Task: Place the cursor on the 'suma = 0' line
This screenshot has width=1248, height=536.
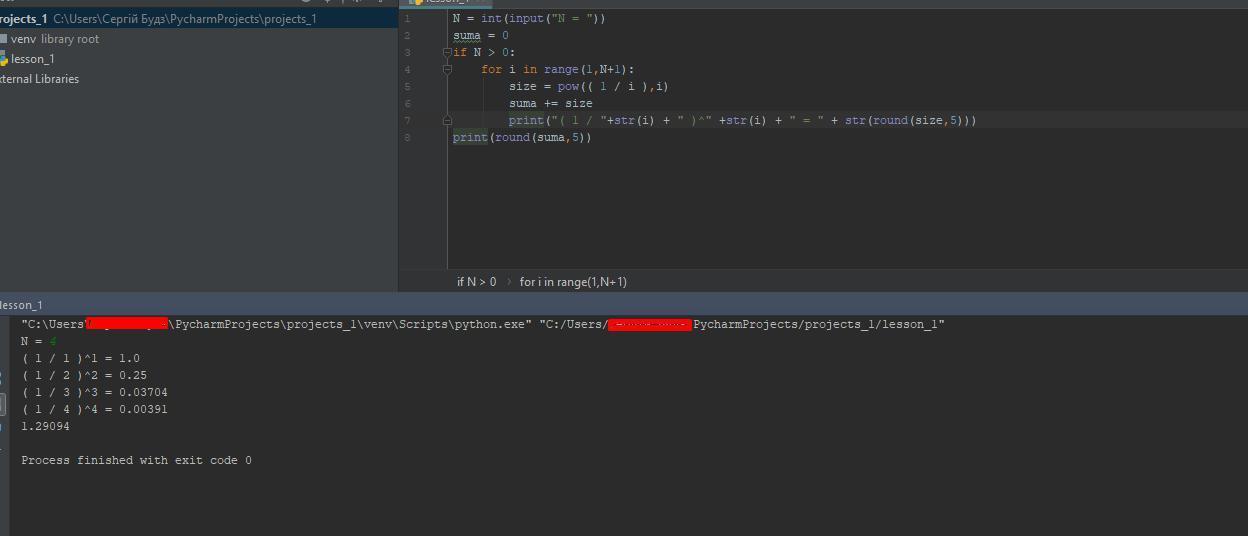Action: click(481, 35)
